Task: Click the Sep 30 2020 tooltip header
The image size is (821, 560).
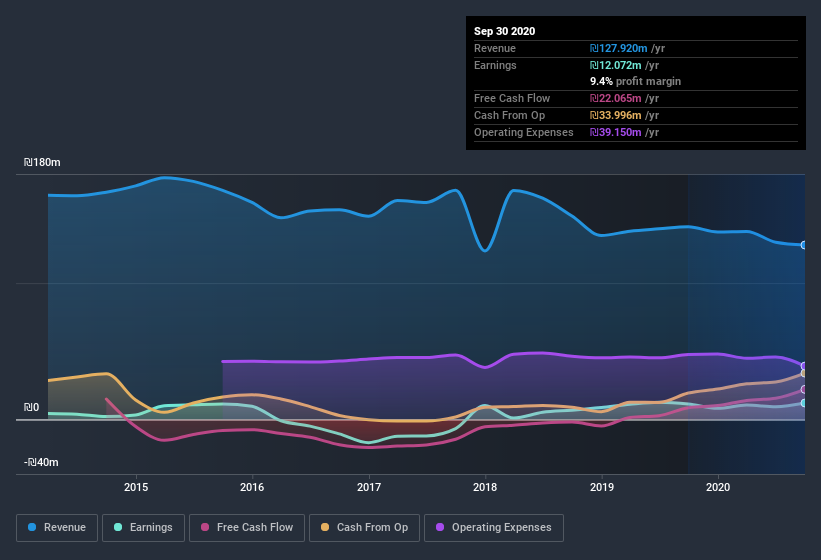Action: pos(504,31)
